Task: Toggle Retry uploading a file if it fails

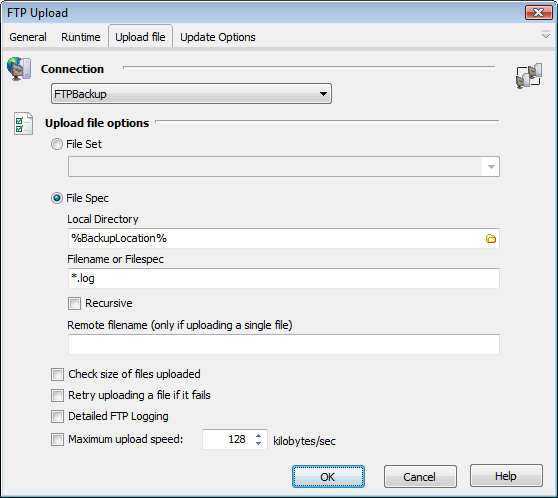Action: pos(57,395)
